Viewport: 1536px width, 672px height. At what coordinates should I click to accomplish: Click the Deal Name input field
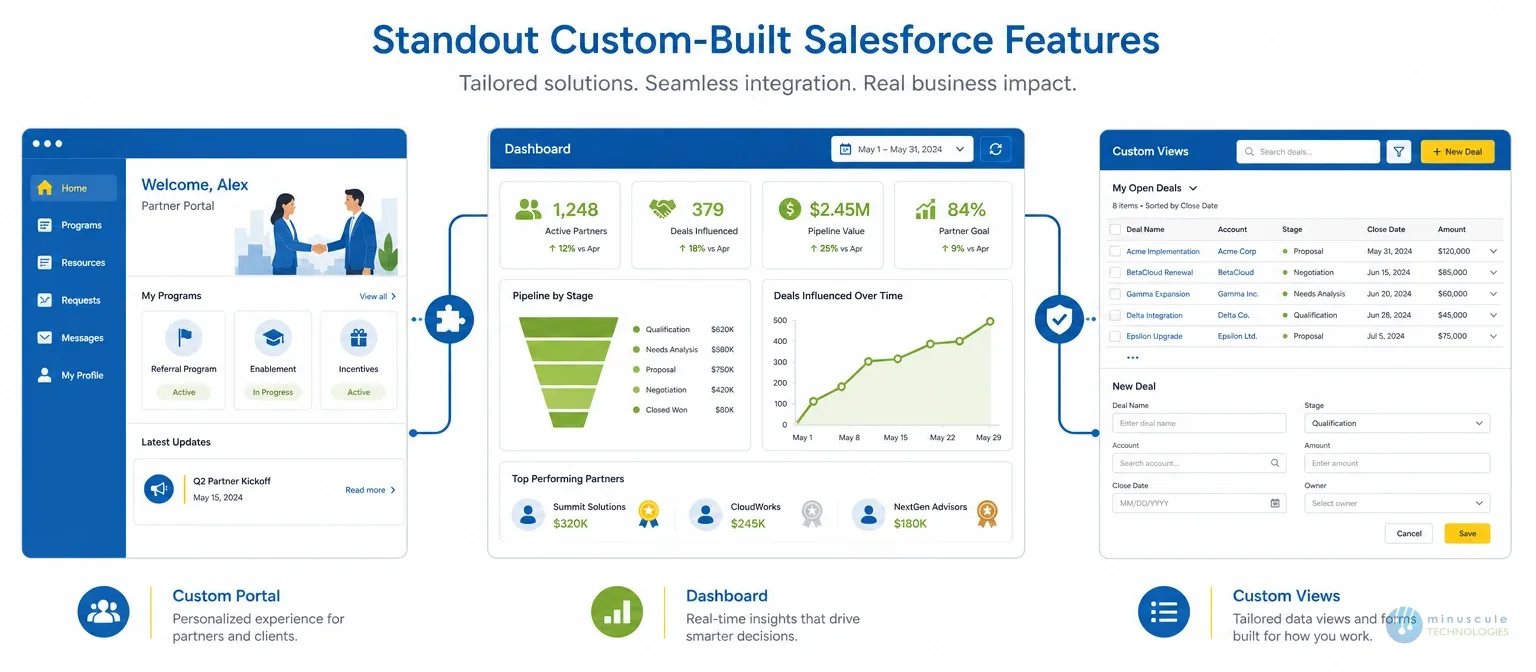click(1199, 423)
